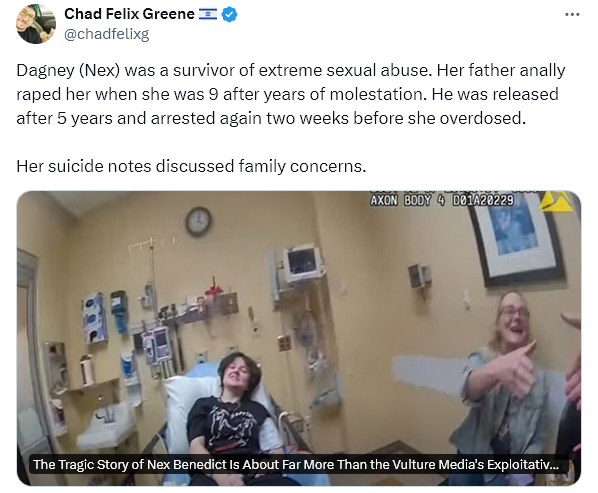The width and height of the screenshot is (598, 493).
Task: Click the wall clock in preview image
Action: click(x=199, y=222)
